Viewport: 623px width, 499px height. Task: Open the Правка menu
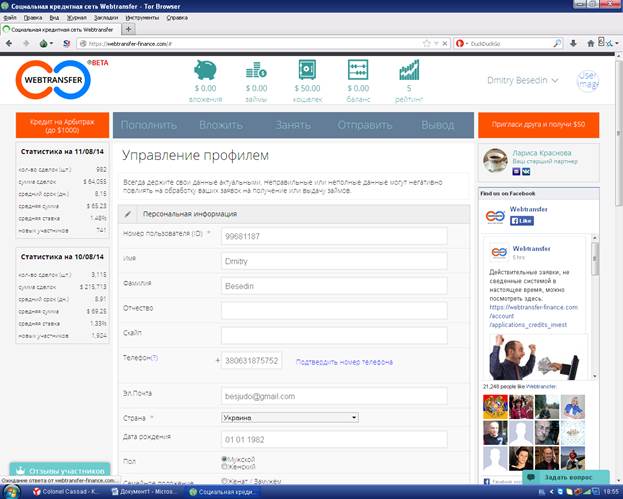pyautogui.click(x=33, y=18)
